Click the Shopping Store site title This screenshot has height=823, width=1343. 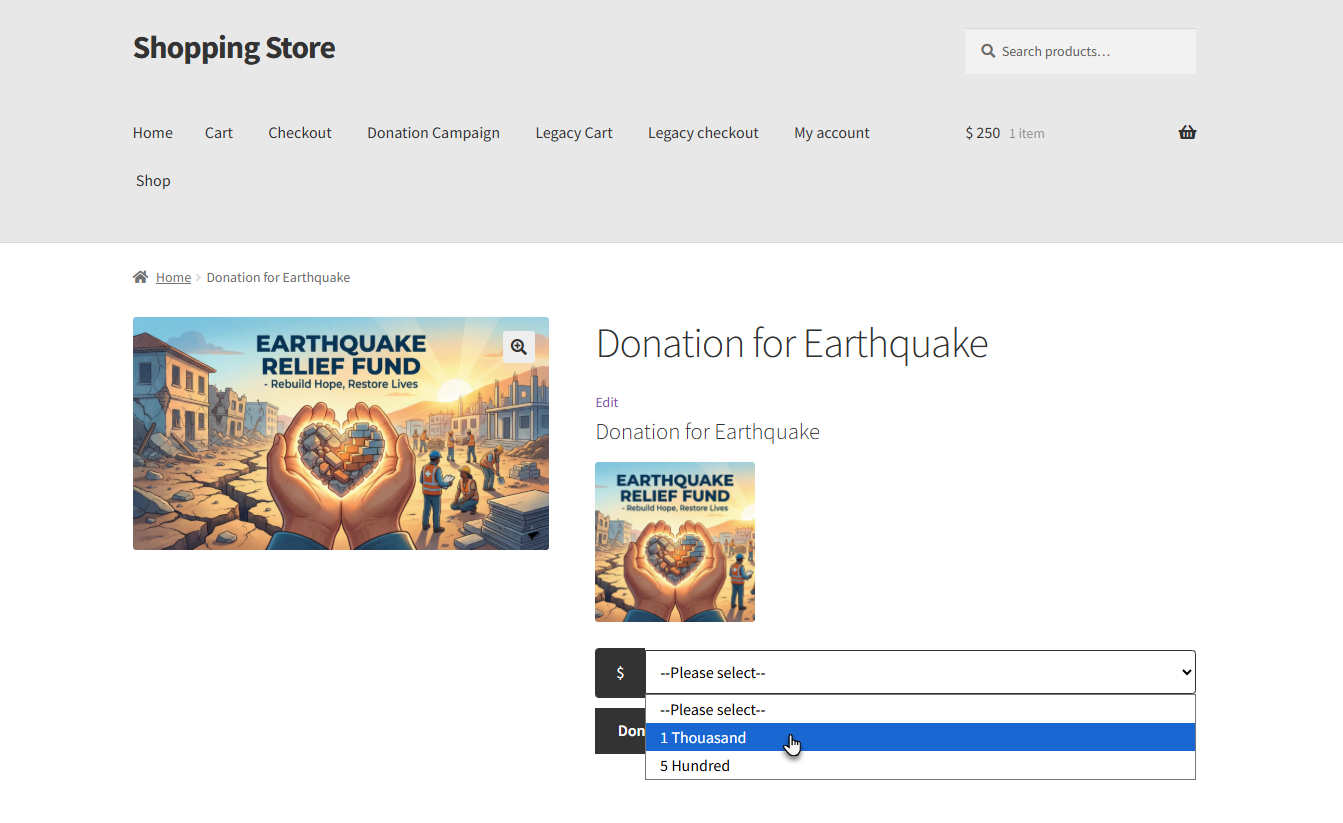(x=233, y=47)
